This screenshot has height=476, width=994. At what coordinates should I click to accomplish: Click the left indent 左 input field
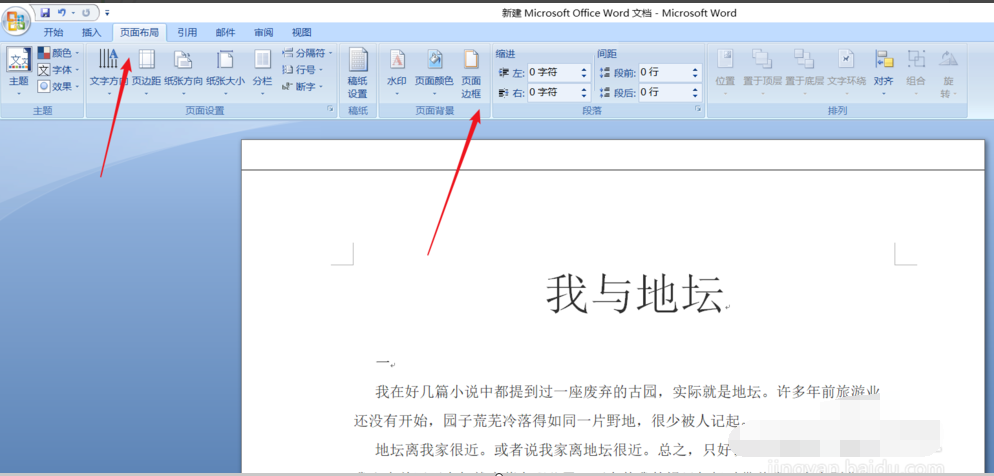(x=552, y=73)
